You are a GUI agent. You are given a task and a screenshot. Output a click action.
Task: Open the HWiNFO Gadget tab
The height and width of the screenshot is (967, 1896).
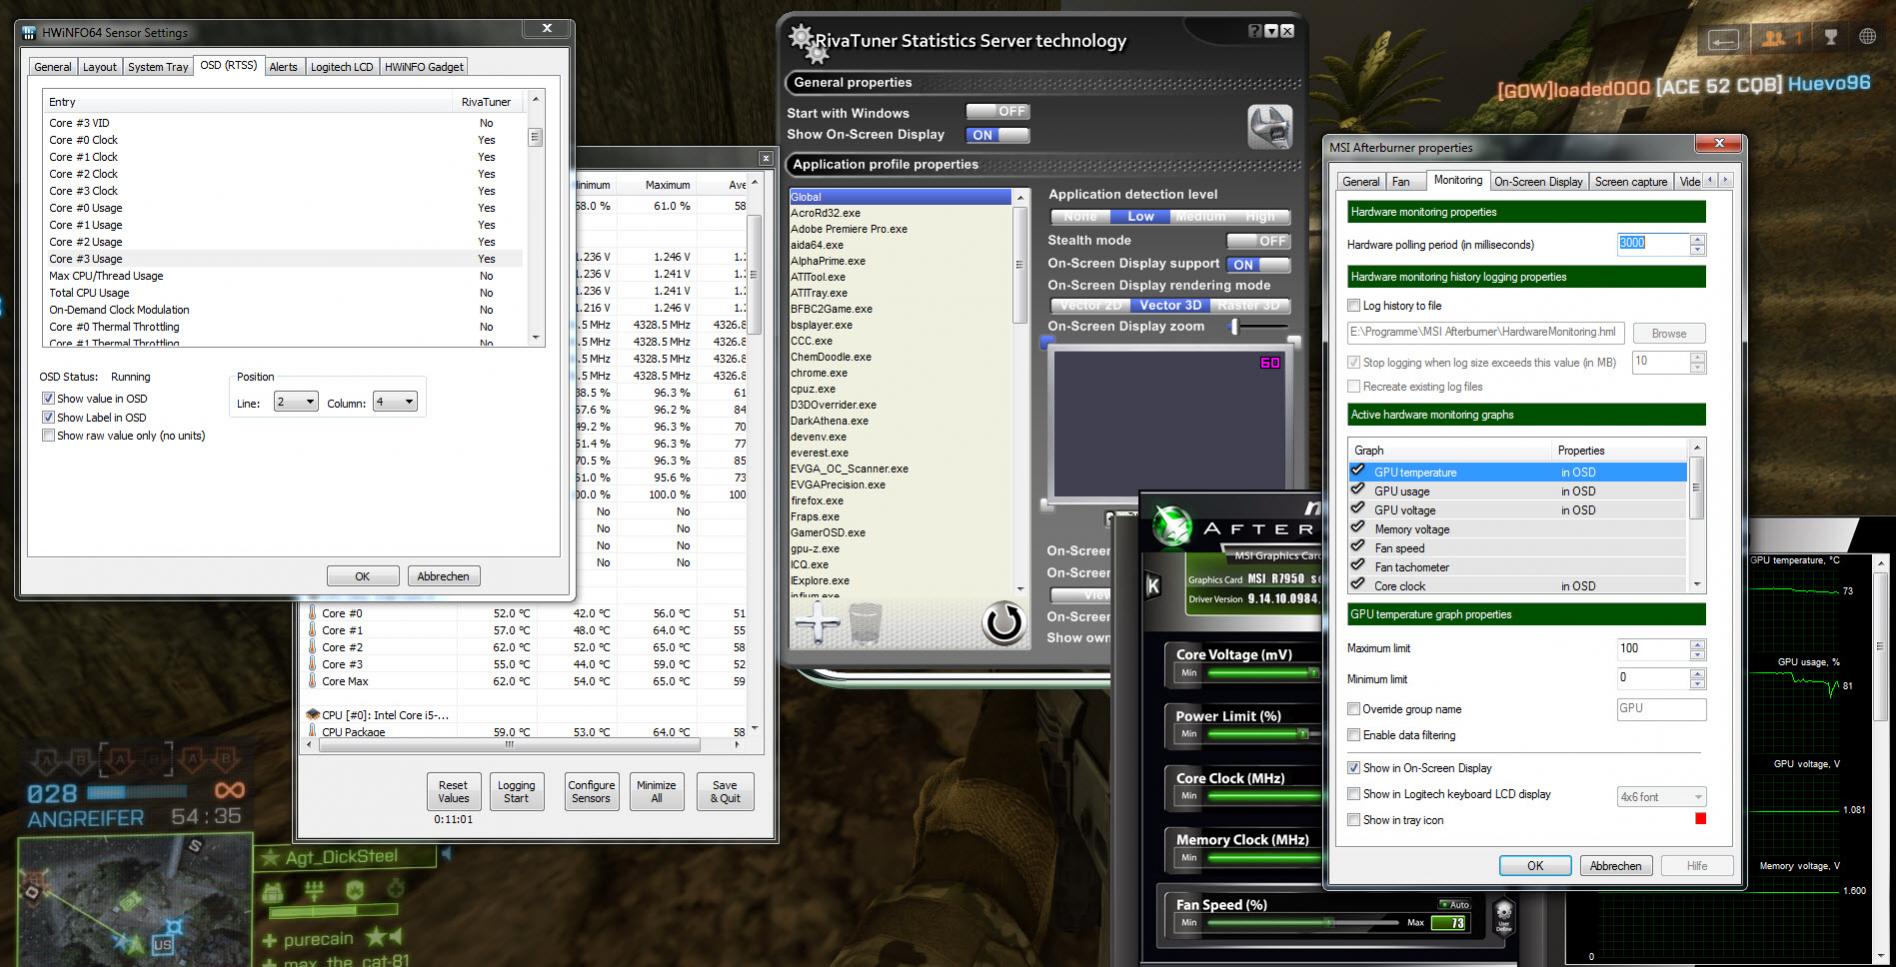pyautogui.click(x=424, y=67)
